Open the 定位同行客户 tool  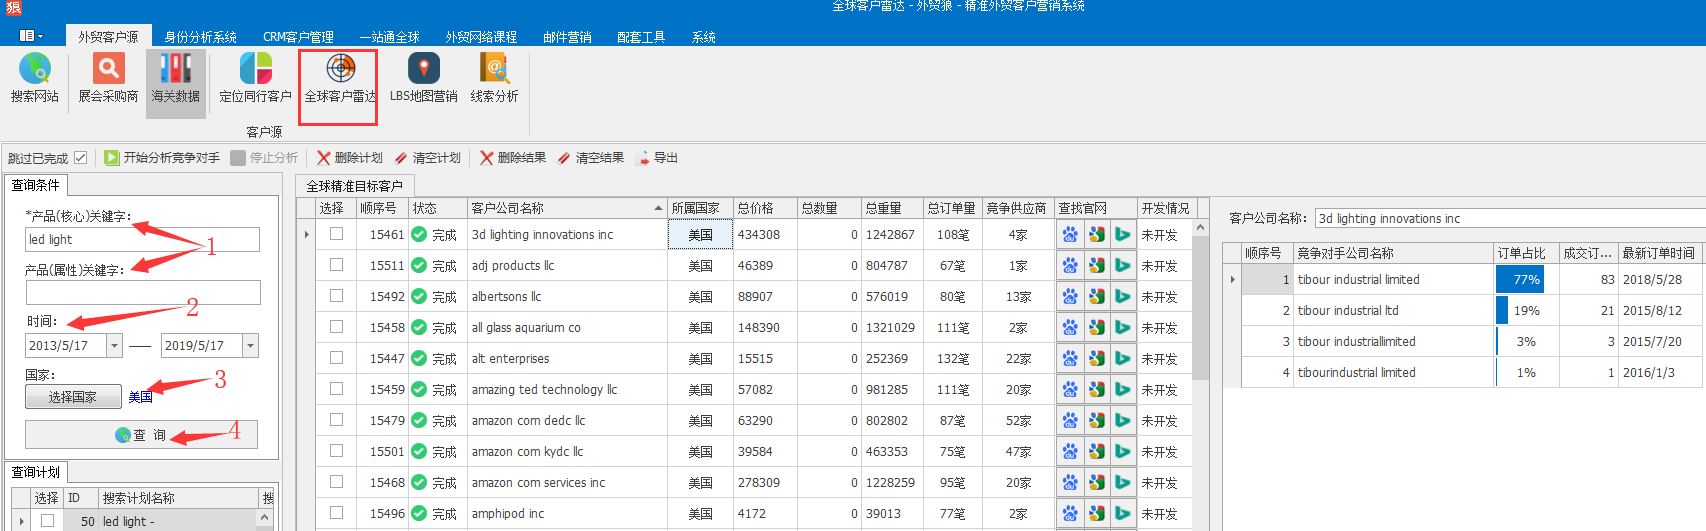tap(255, 80)
